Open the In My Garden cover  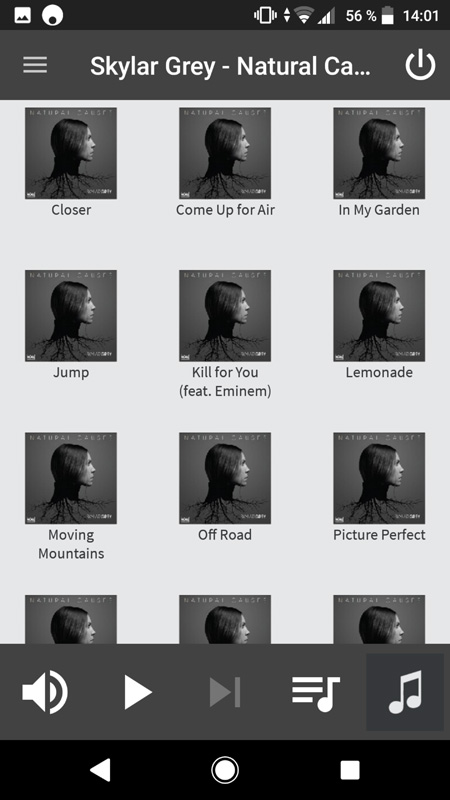379,153
